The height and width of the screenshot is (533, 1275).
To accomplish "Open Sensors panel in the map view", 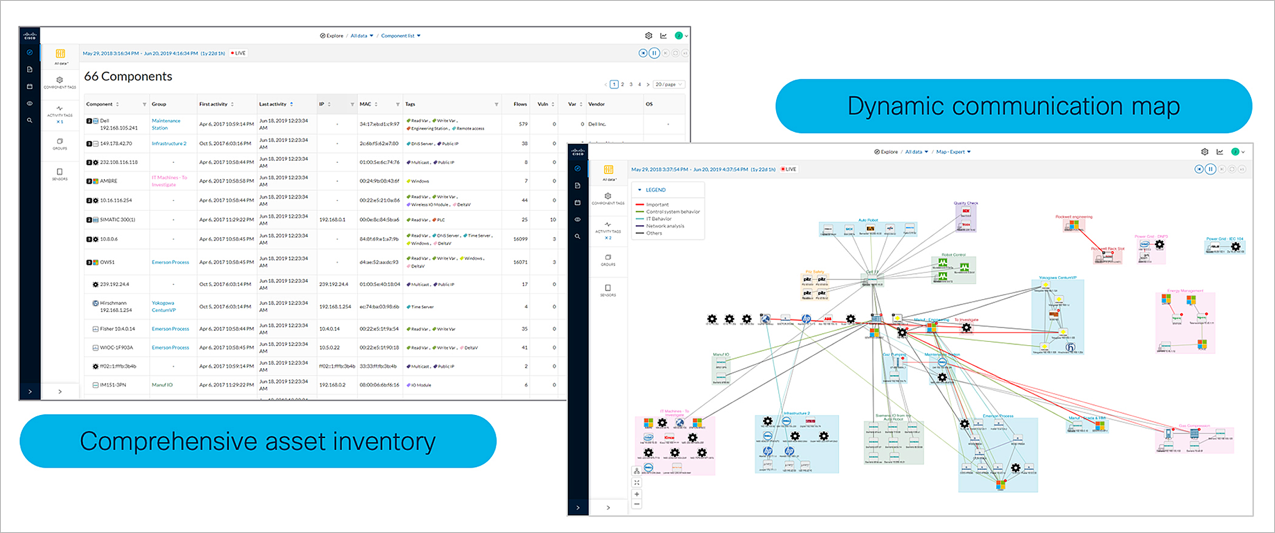I will click(607, 291).
